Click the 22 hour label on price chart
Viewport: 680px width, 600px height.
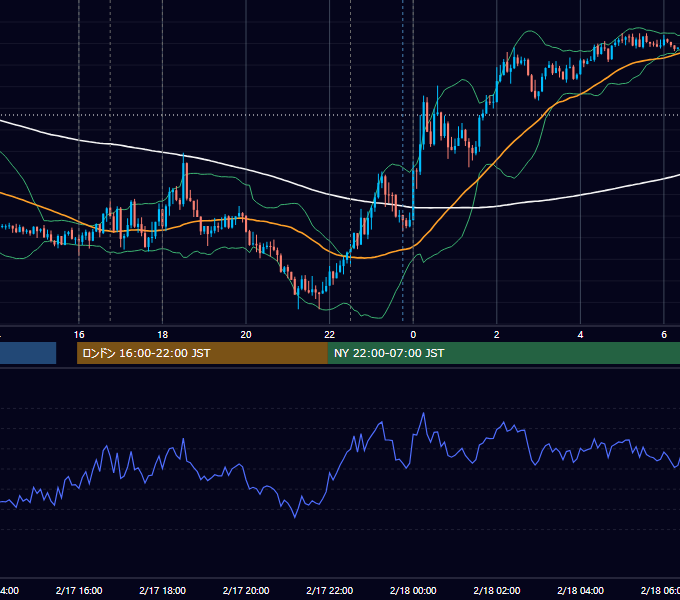coord(330,335)
